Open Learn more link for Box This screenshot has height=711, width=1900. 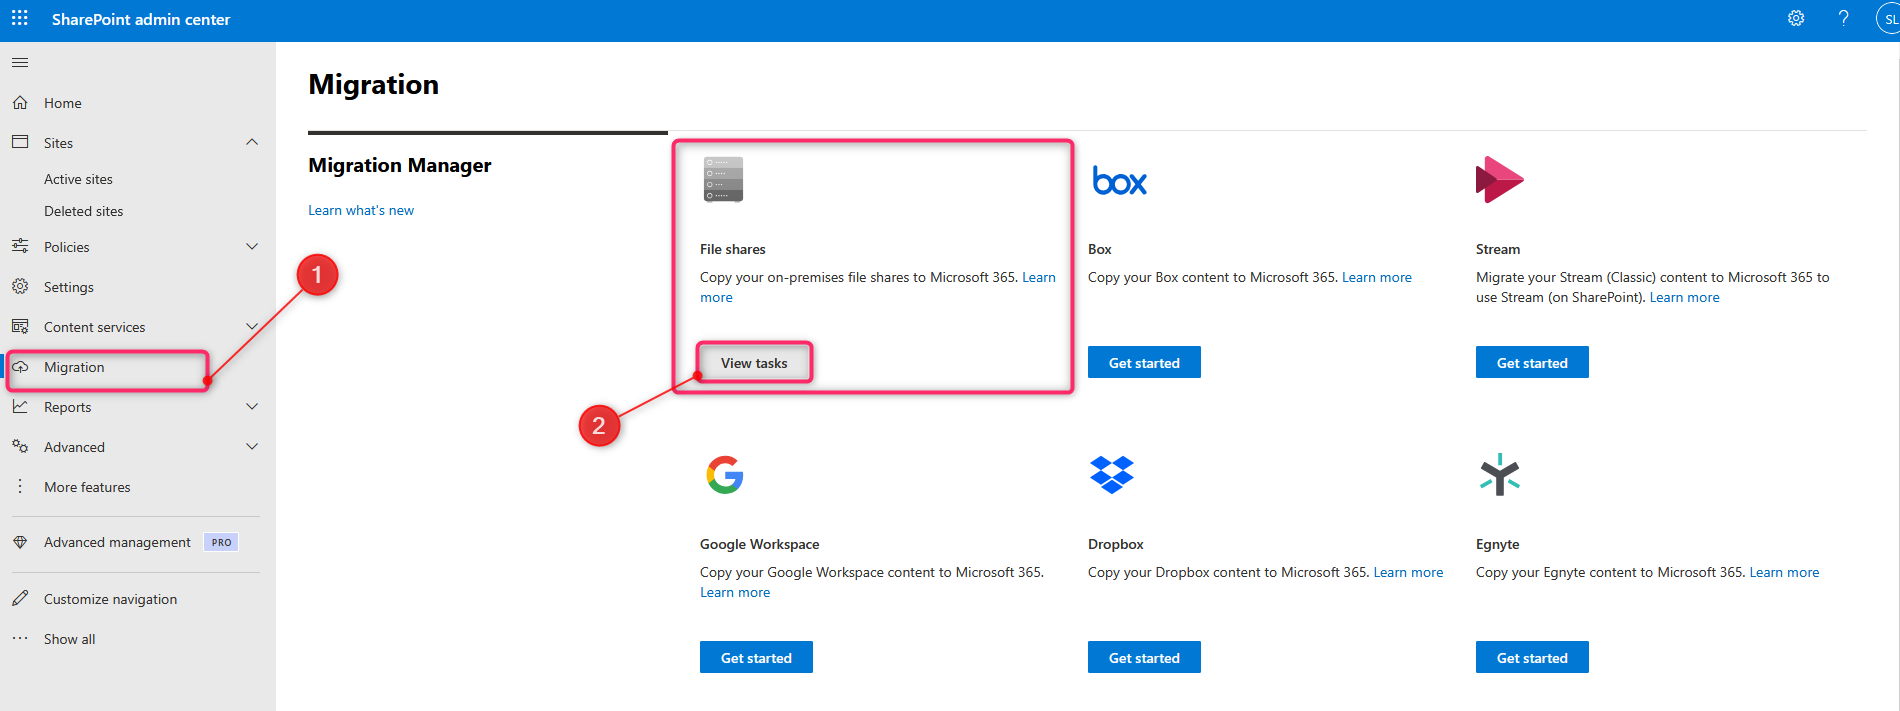click(1377, 277)
